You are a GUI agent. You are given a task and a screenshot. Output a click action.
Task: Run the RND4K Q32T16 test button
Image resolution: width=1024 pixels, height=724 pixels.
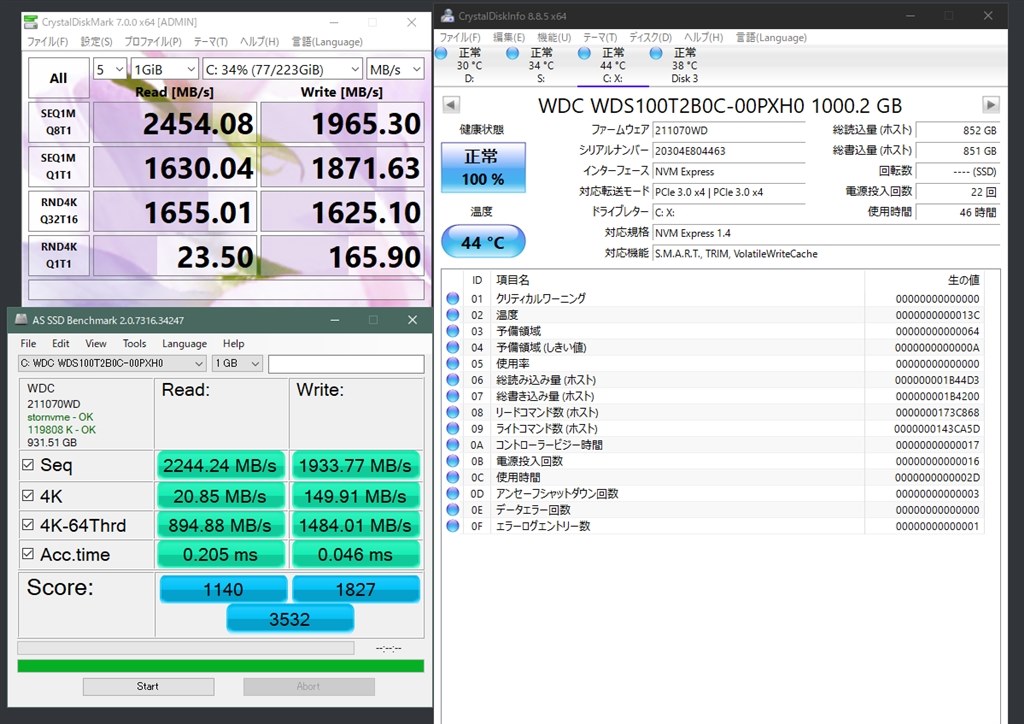[x=59, y=211]
